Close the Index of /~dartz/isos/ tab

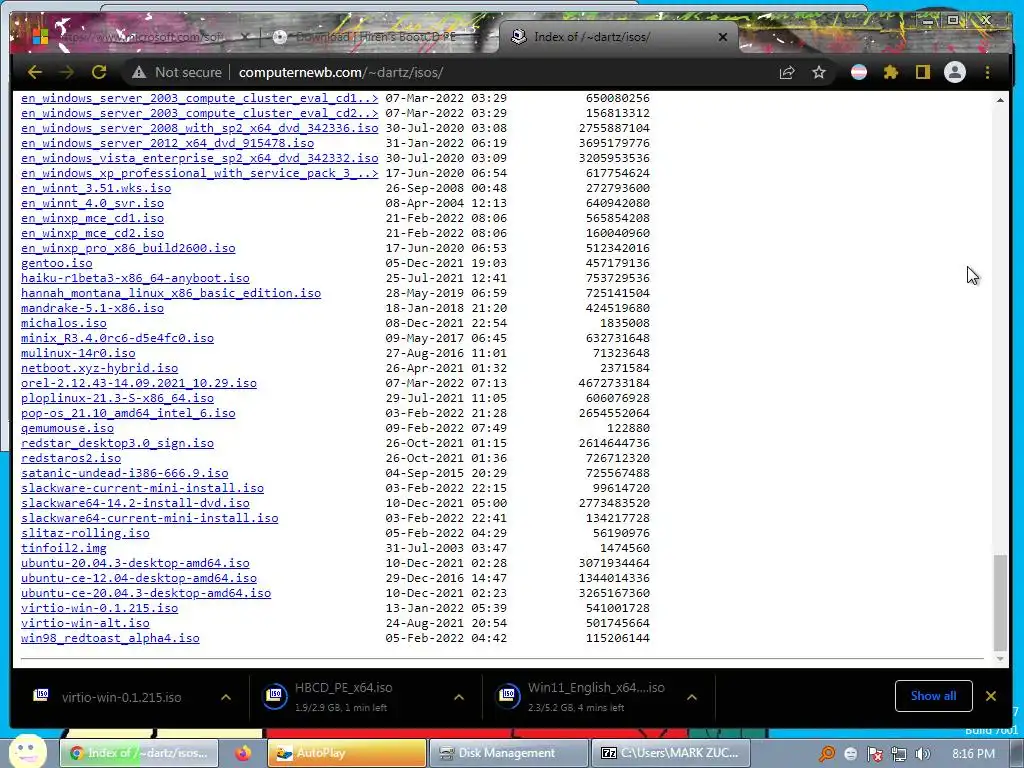pos(723,37)
